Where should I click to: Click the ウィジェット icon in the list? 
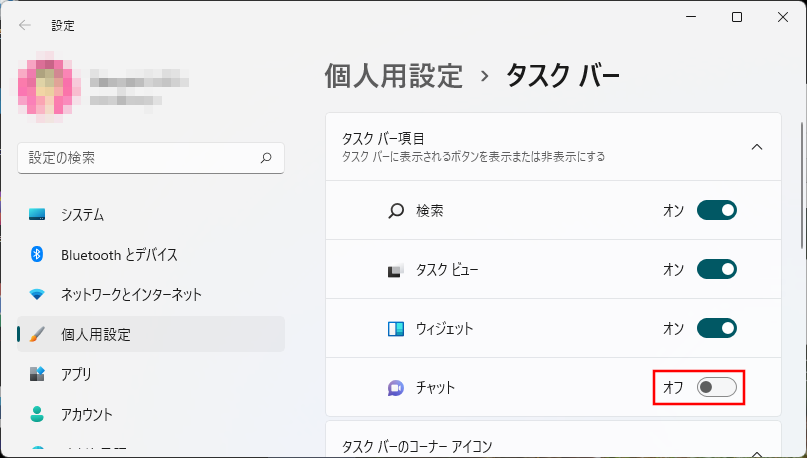click(x=395, y=329)
